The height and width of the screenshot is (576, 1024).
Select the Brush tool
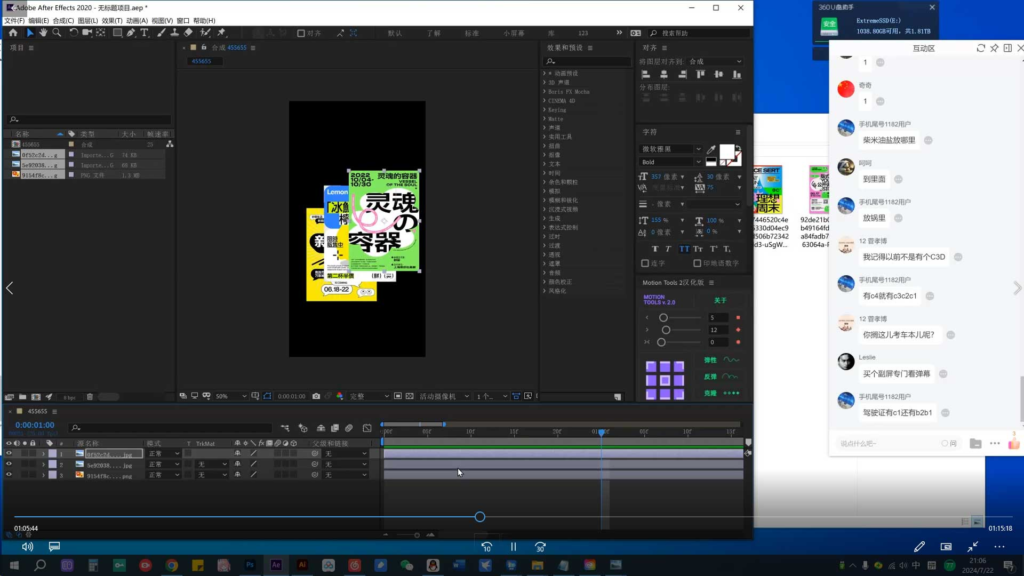160,33
